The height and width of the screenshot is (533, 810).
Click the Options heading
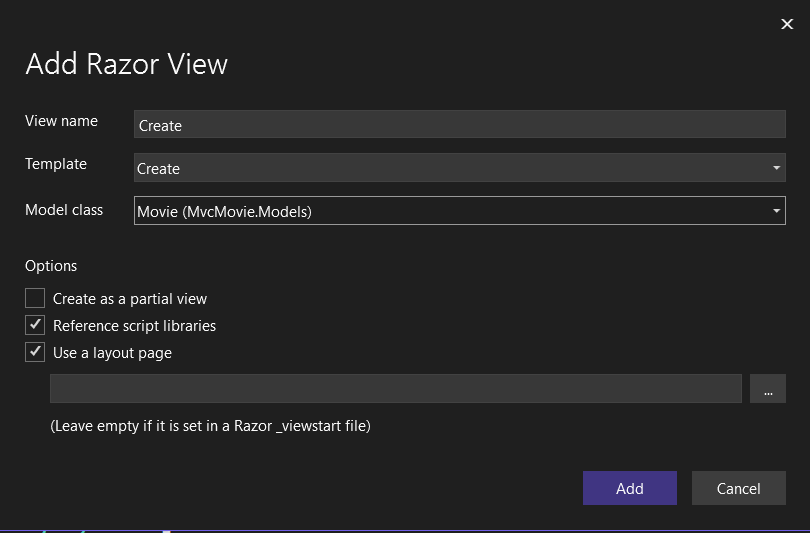pyautogui.click(x=51, y=266)
